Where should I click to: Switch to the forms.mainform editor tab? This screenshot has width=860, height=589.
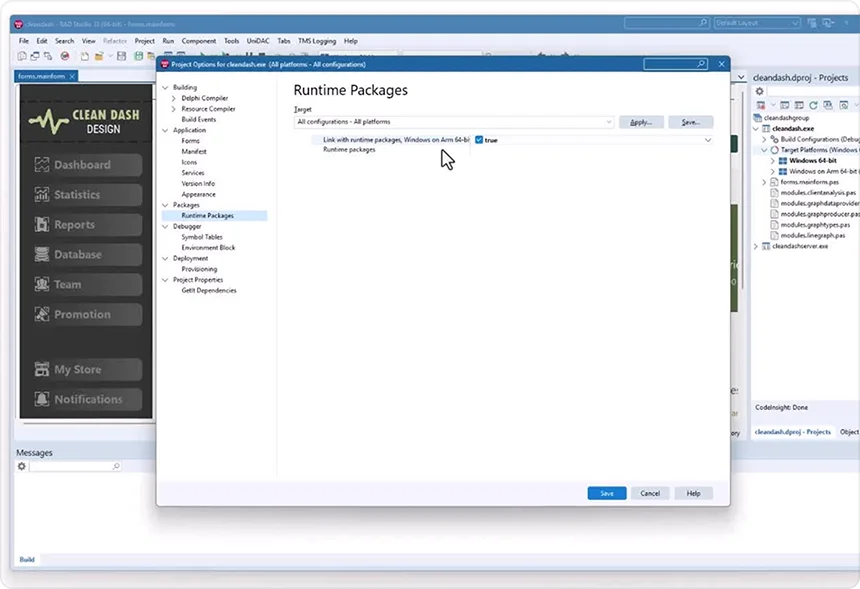(41, 76)
